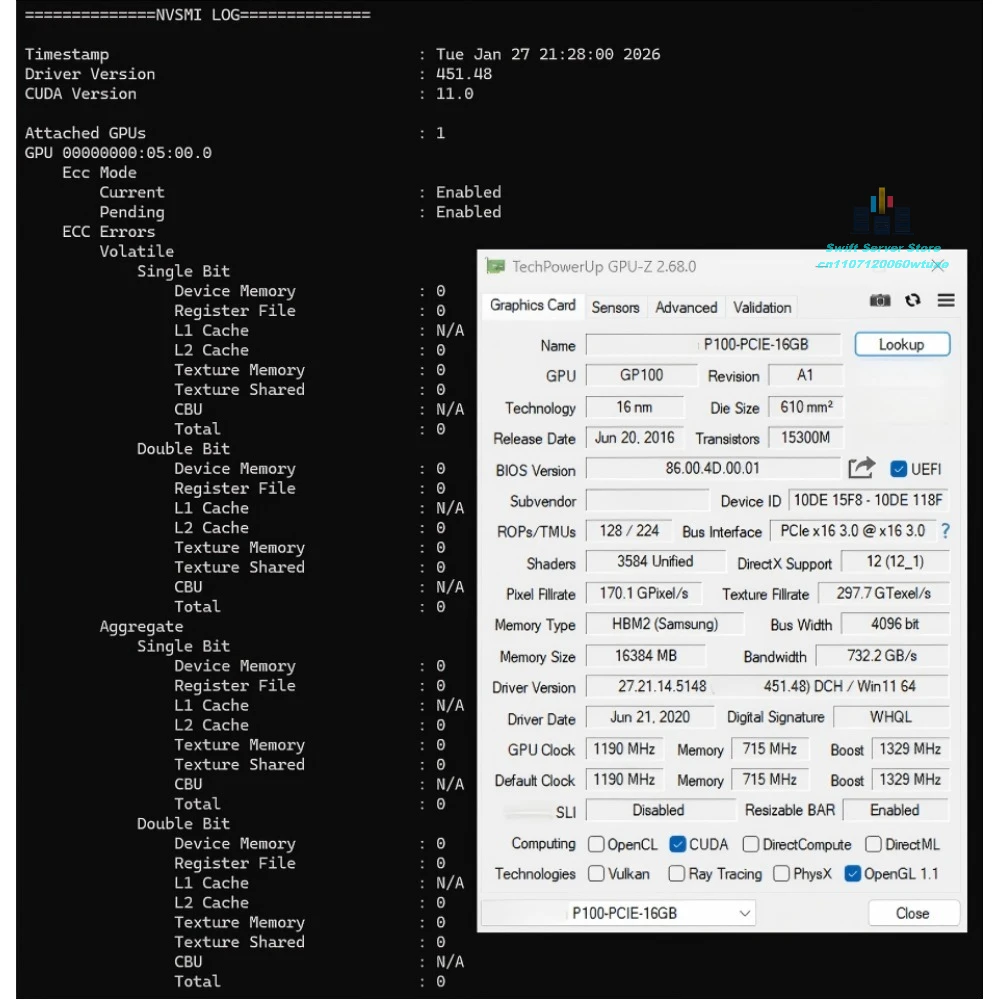The image size is (1000, 1000).
Task: Toggle the PhysX checkbox
Action: [781, 873]
